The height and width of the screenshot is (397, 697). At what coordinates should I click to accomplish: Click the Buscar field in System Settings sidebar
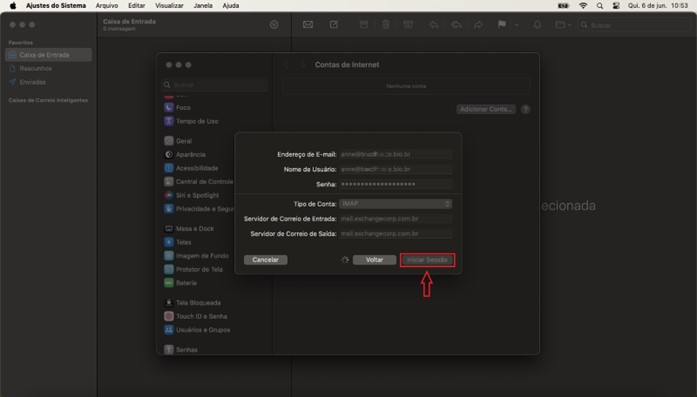[x=214, y=84]
